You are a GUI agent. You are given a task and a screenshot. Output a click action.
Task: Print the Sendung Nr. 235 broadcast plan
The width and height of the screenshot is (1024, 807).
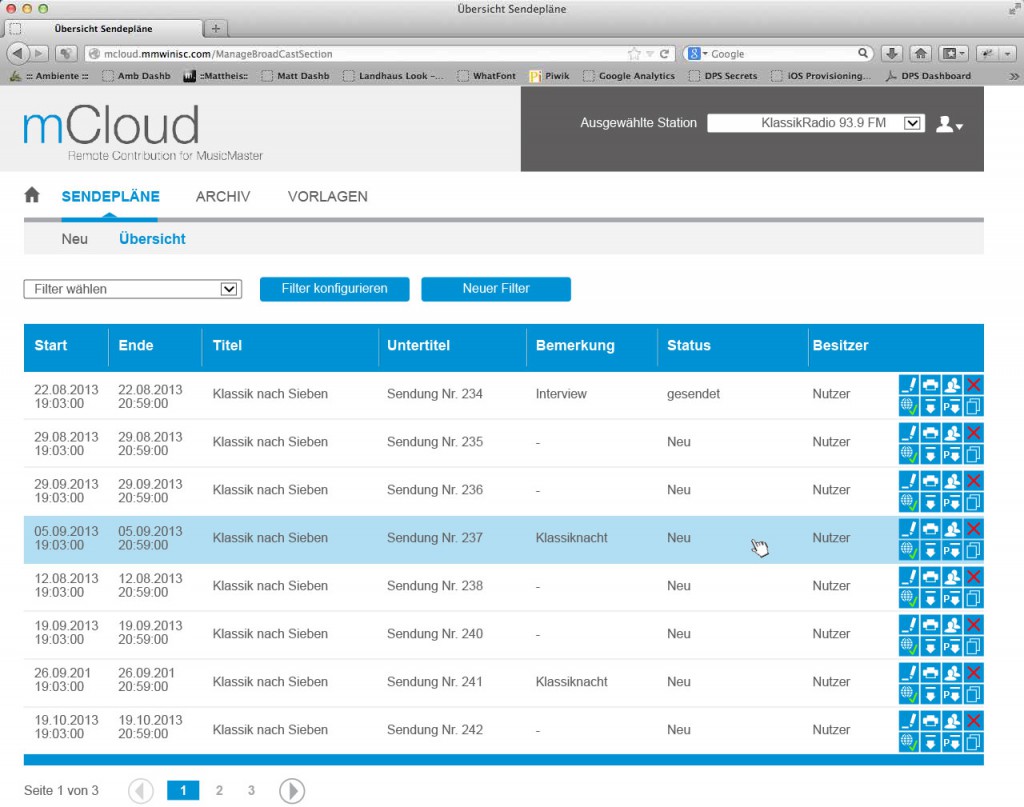(x=931, y=433)
